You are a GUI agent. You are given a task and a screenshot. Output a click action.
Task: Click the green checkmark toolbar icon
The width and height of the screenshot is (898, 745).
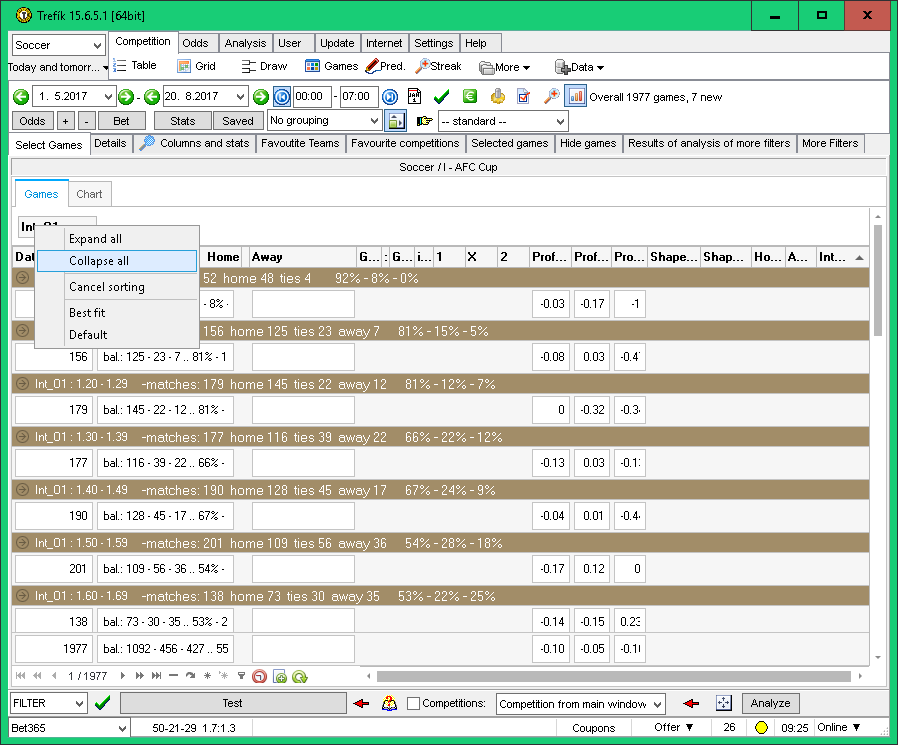coord(441,96)
